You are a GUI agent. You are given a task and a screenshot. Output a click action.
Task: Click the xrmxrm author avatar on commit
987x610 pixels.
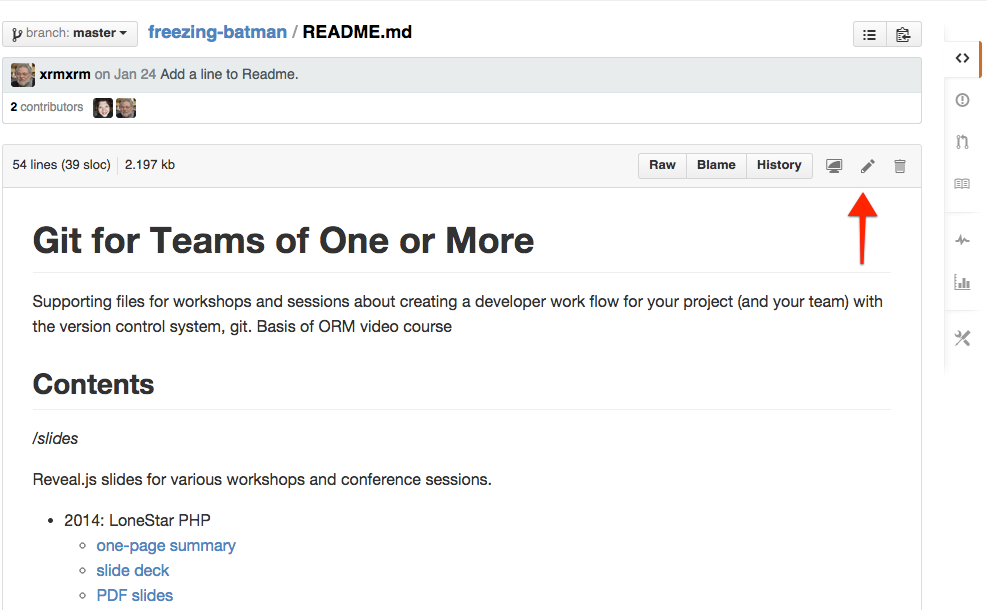(23, 74)
